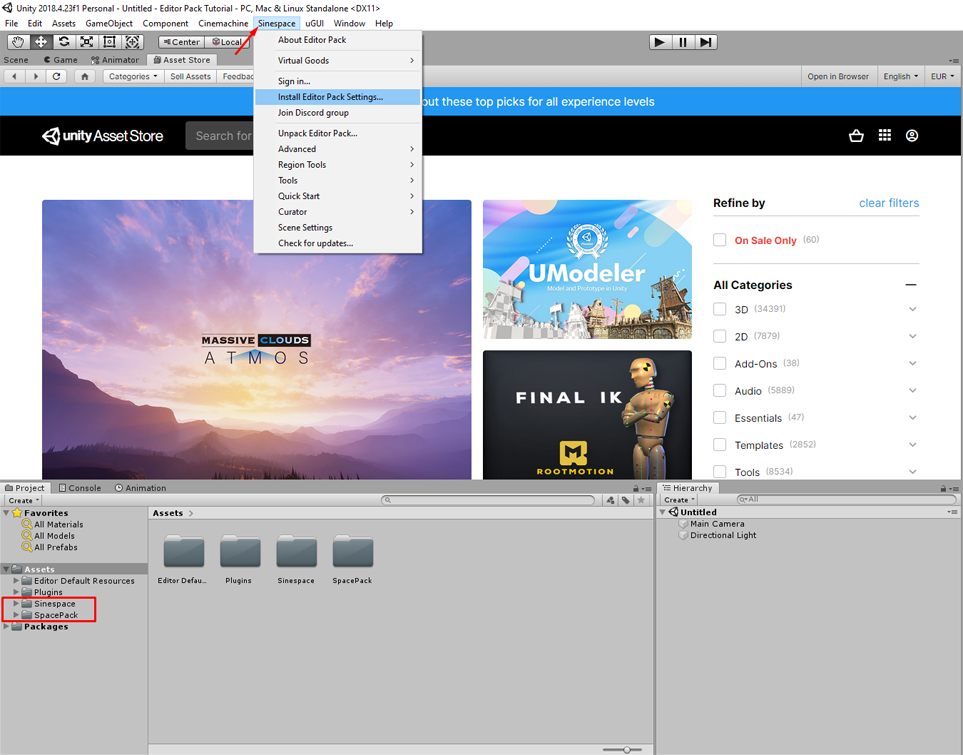Check the Tools category checkbox
Screen dimensions: 963x755
[x=720, y=471]
